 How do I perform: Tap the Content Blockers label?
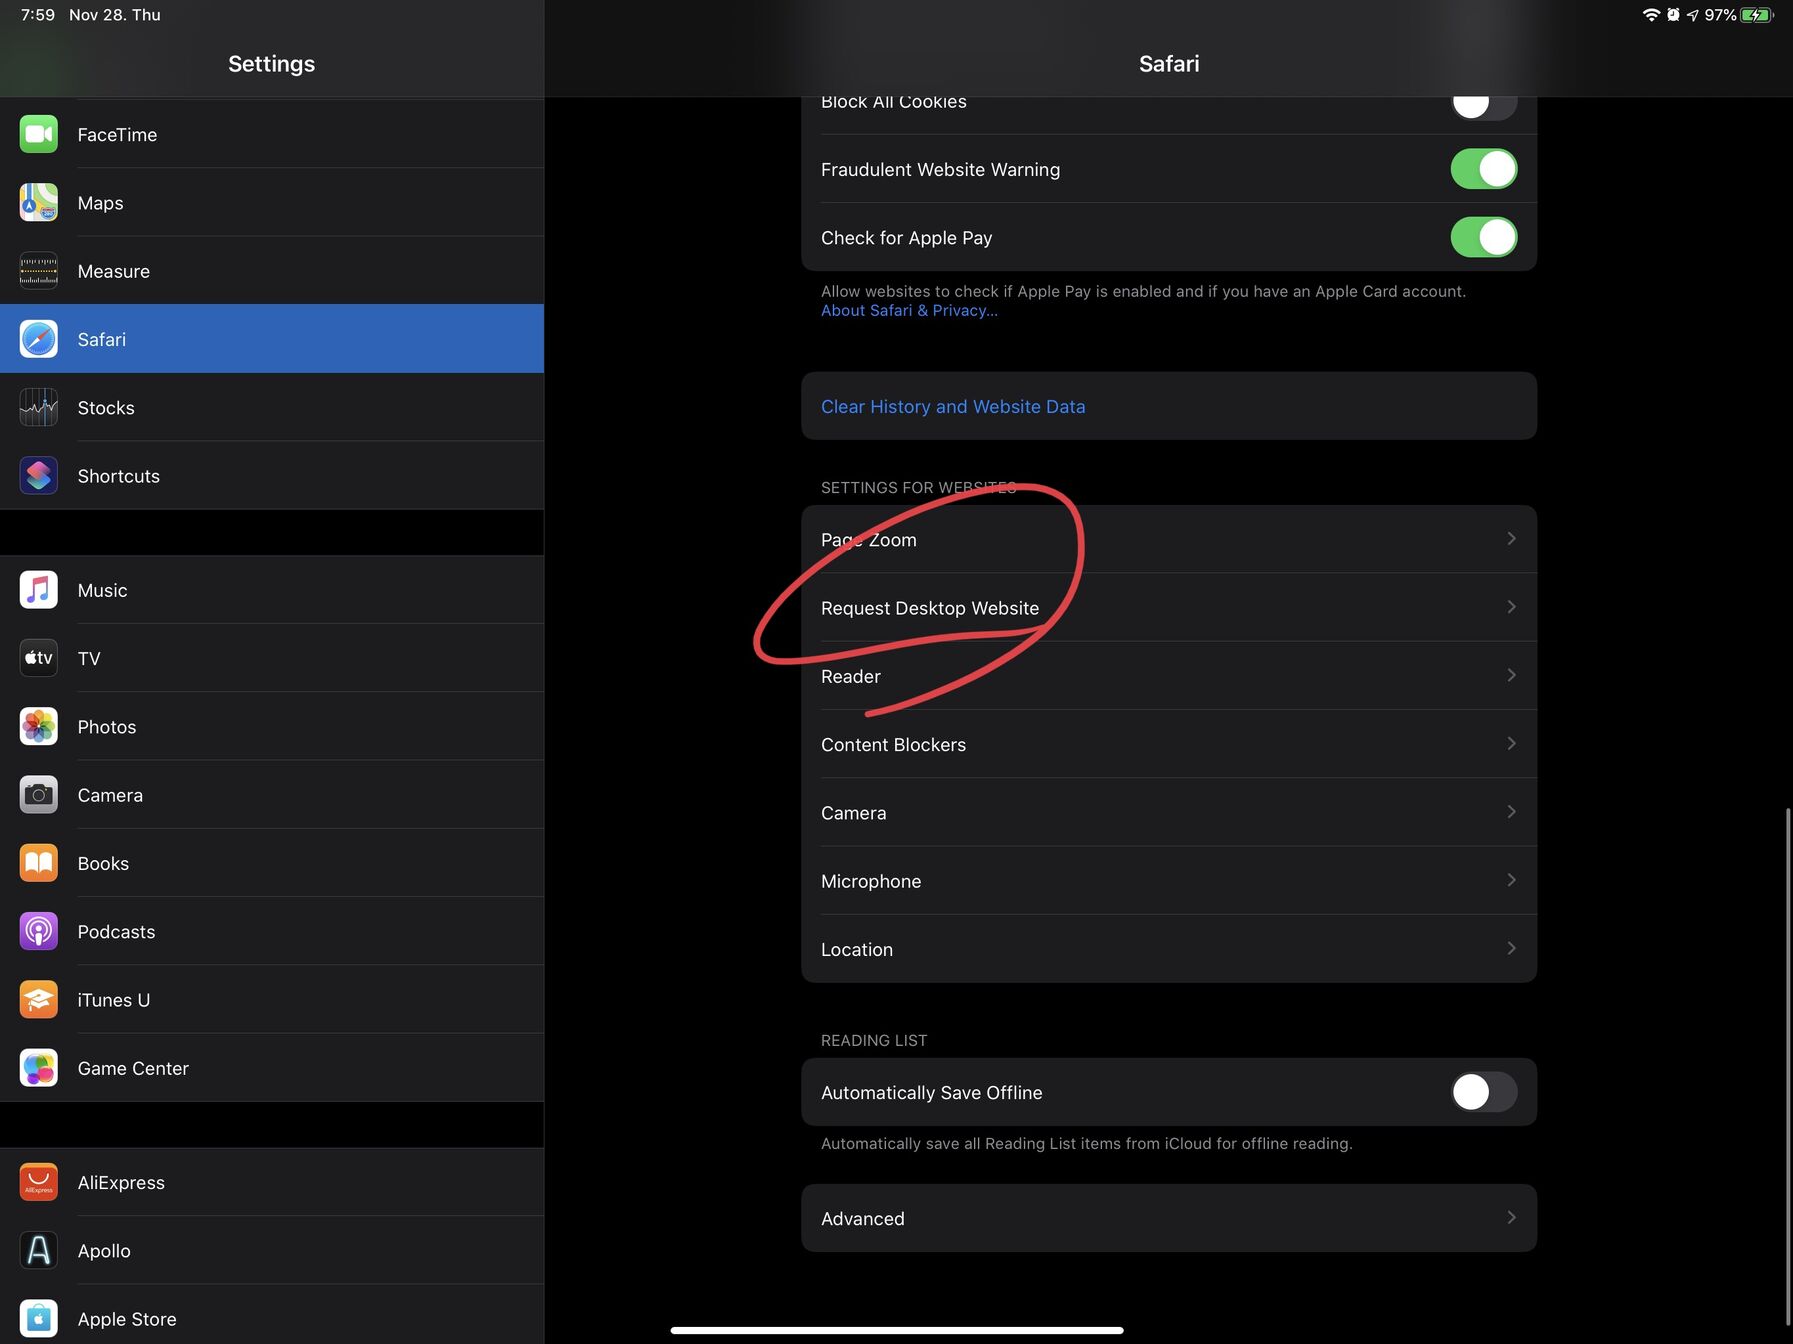[893, 745]
